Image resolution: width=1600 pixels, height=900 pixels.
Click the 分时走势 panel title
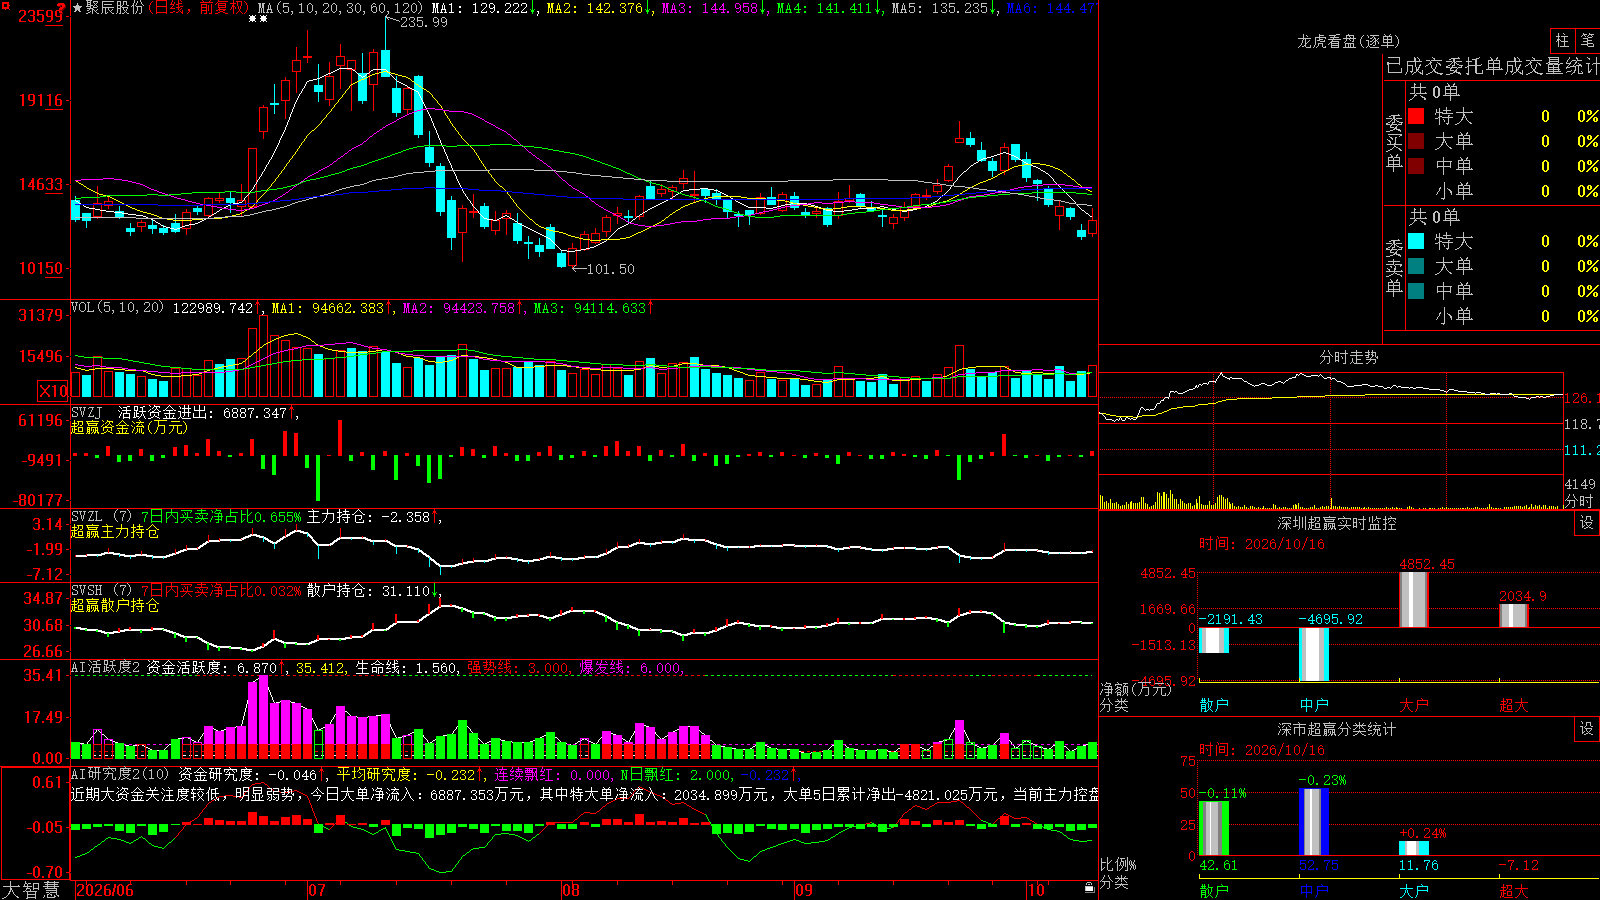coord(1348,357)
